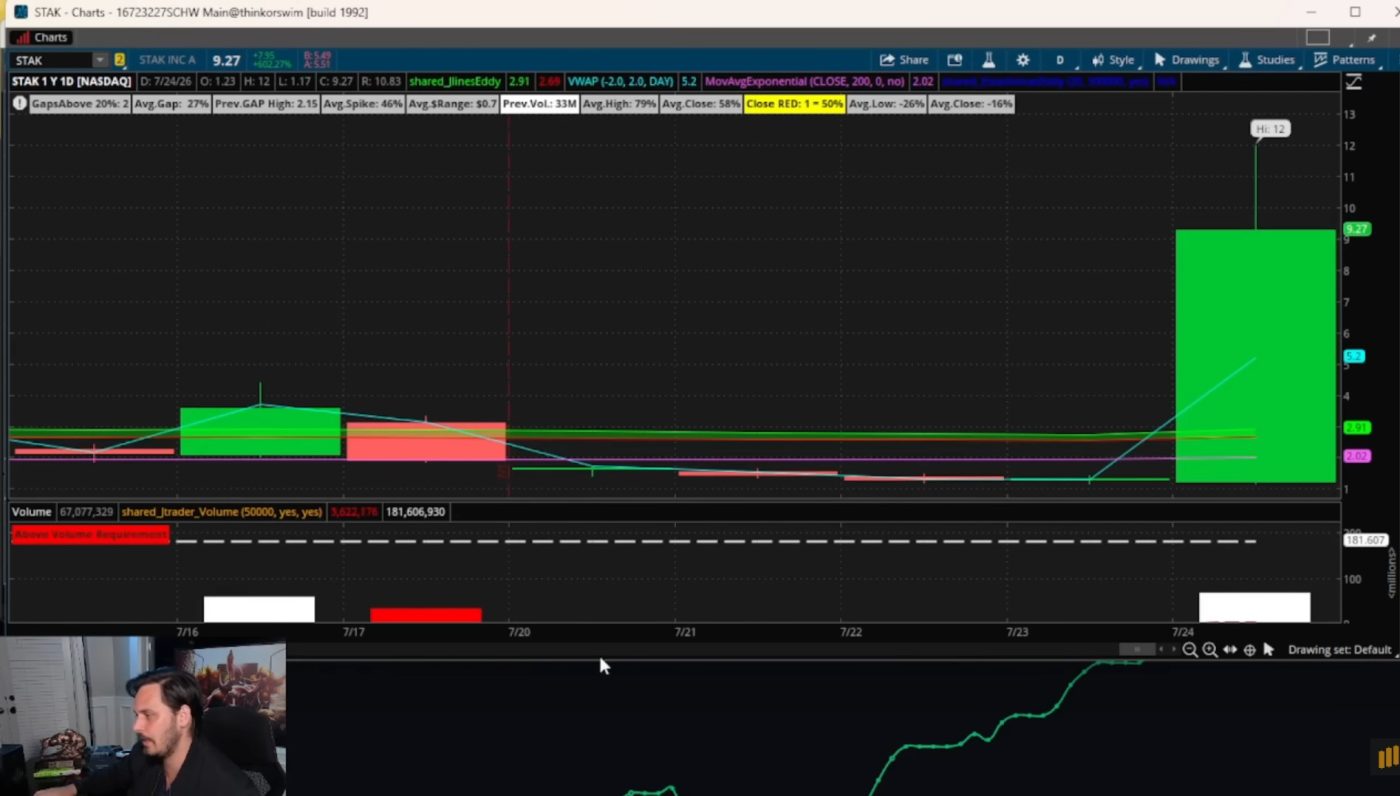Click the shared_JlinesEddy study label
Viewport: 1400px width, 796px height.
click(455, 81)
